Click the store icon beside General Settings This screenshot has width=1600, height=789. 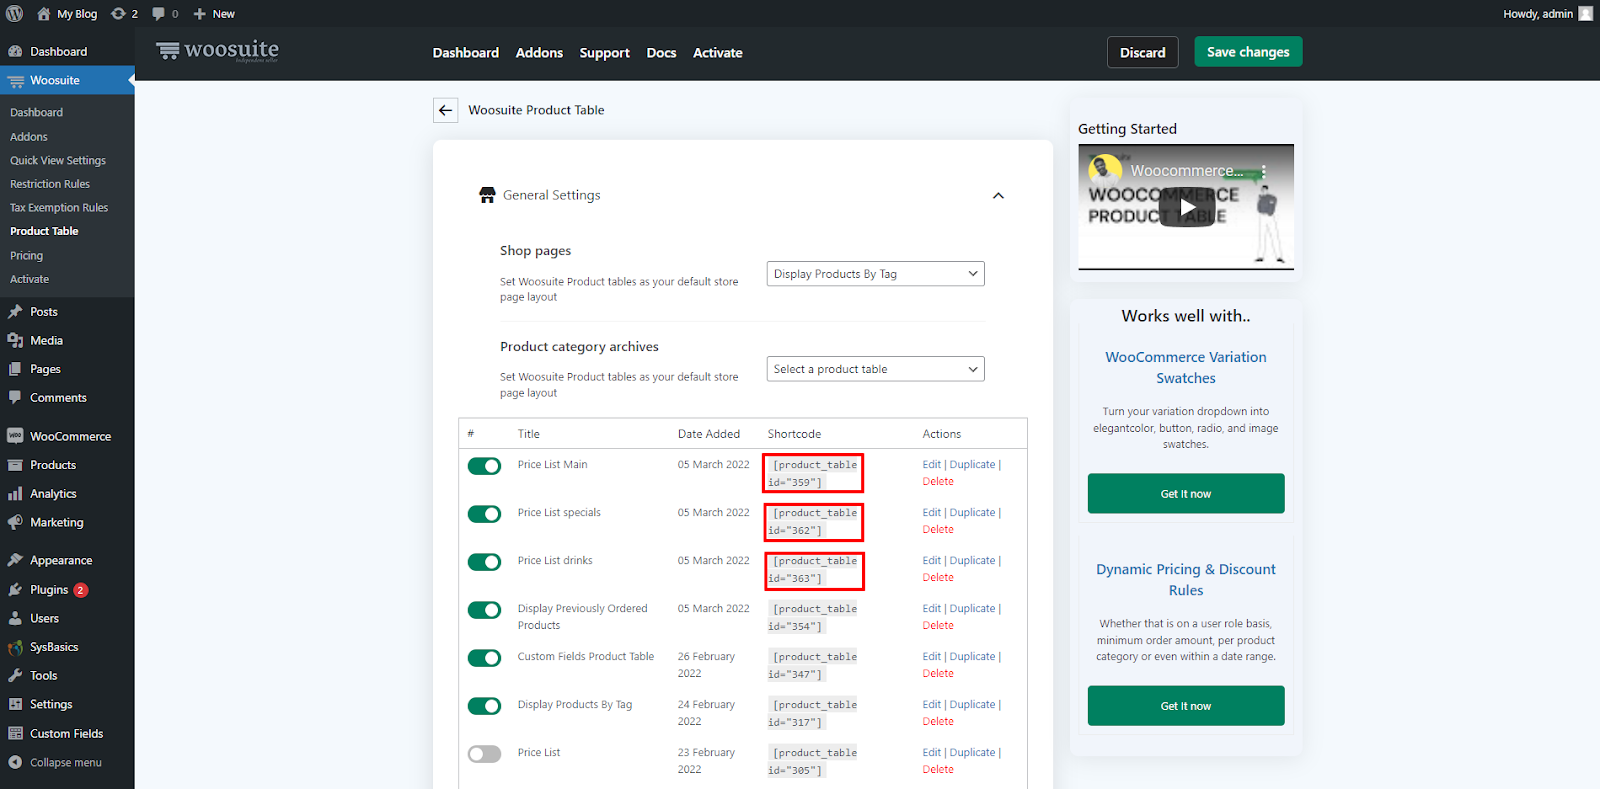[x=487, y=195]
